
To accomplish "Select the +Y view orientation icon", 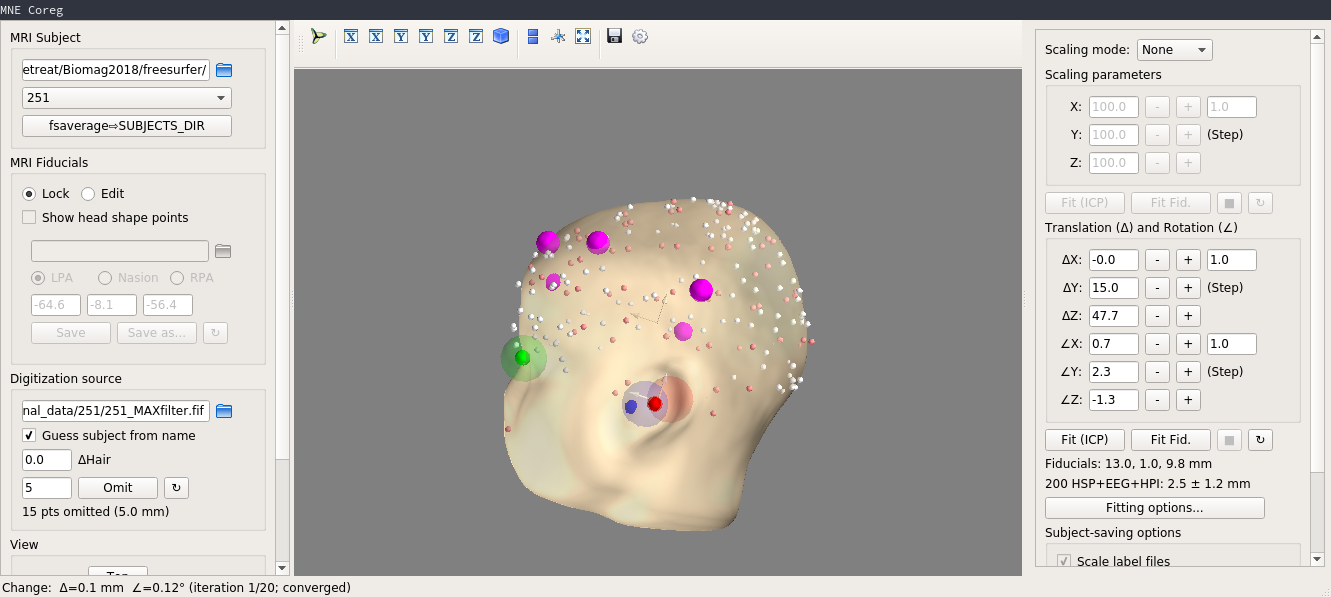I will [x=400, y=36].
